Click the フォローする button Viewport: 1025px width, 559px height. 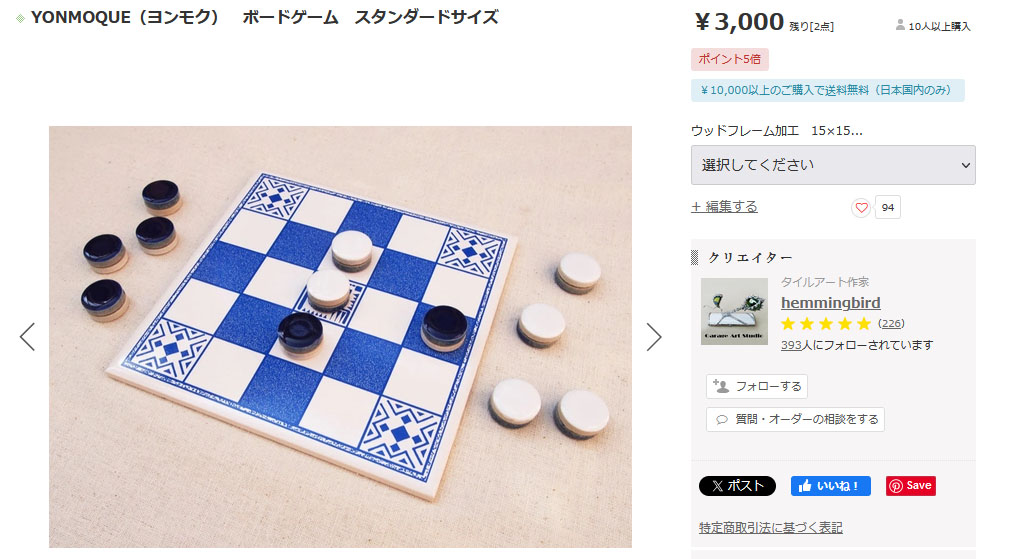point(757,386)
